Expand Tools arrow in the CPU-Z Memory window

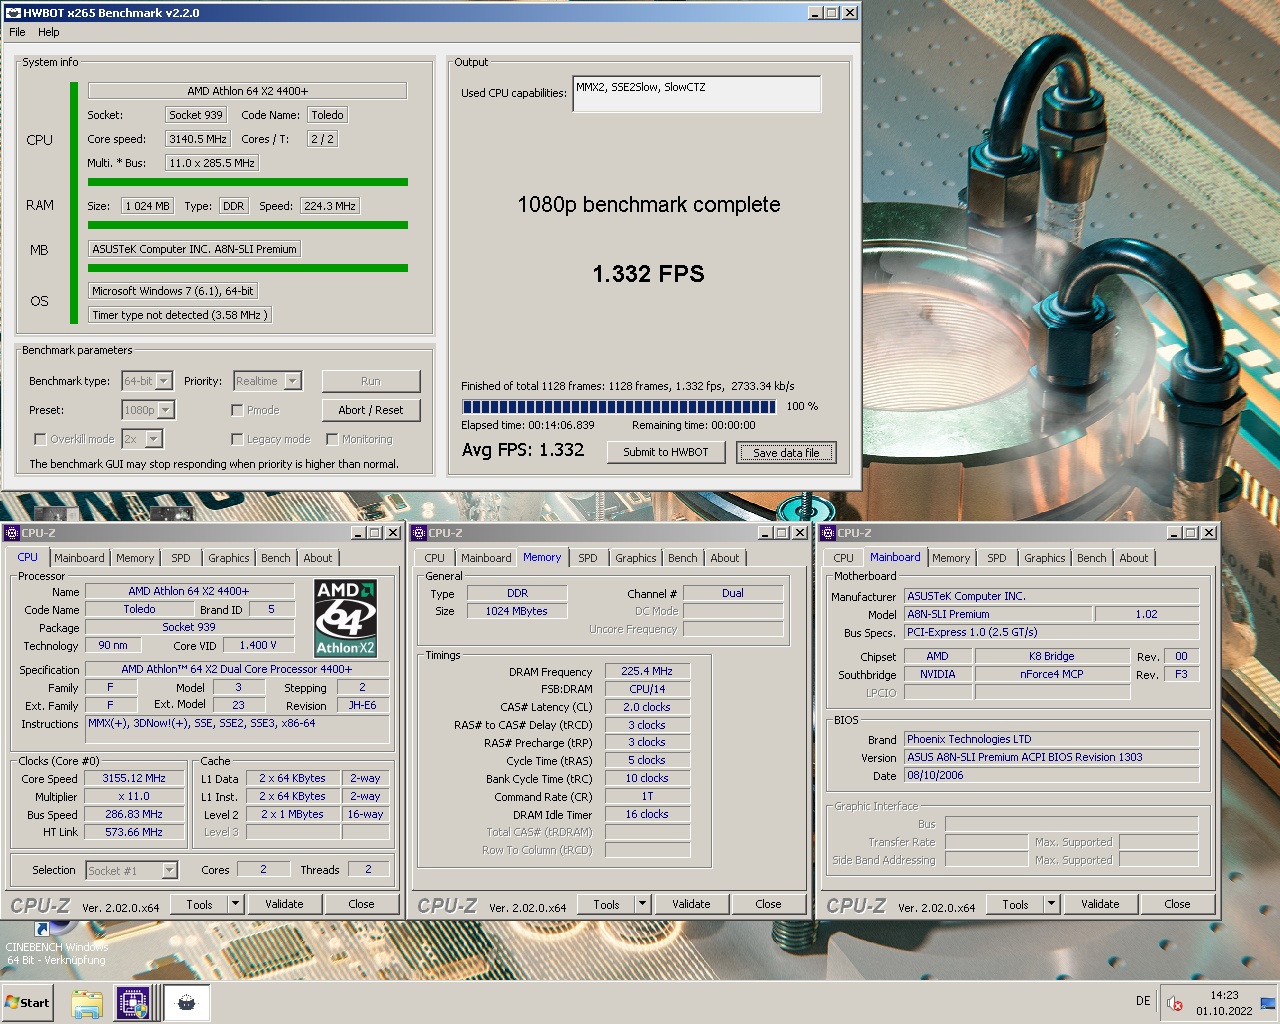[642, 904]
